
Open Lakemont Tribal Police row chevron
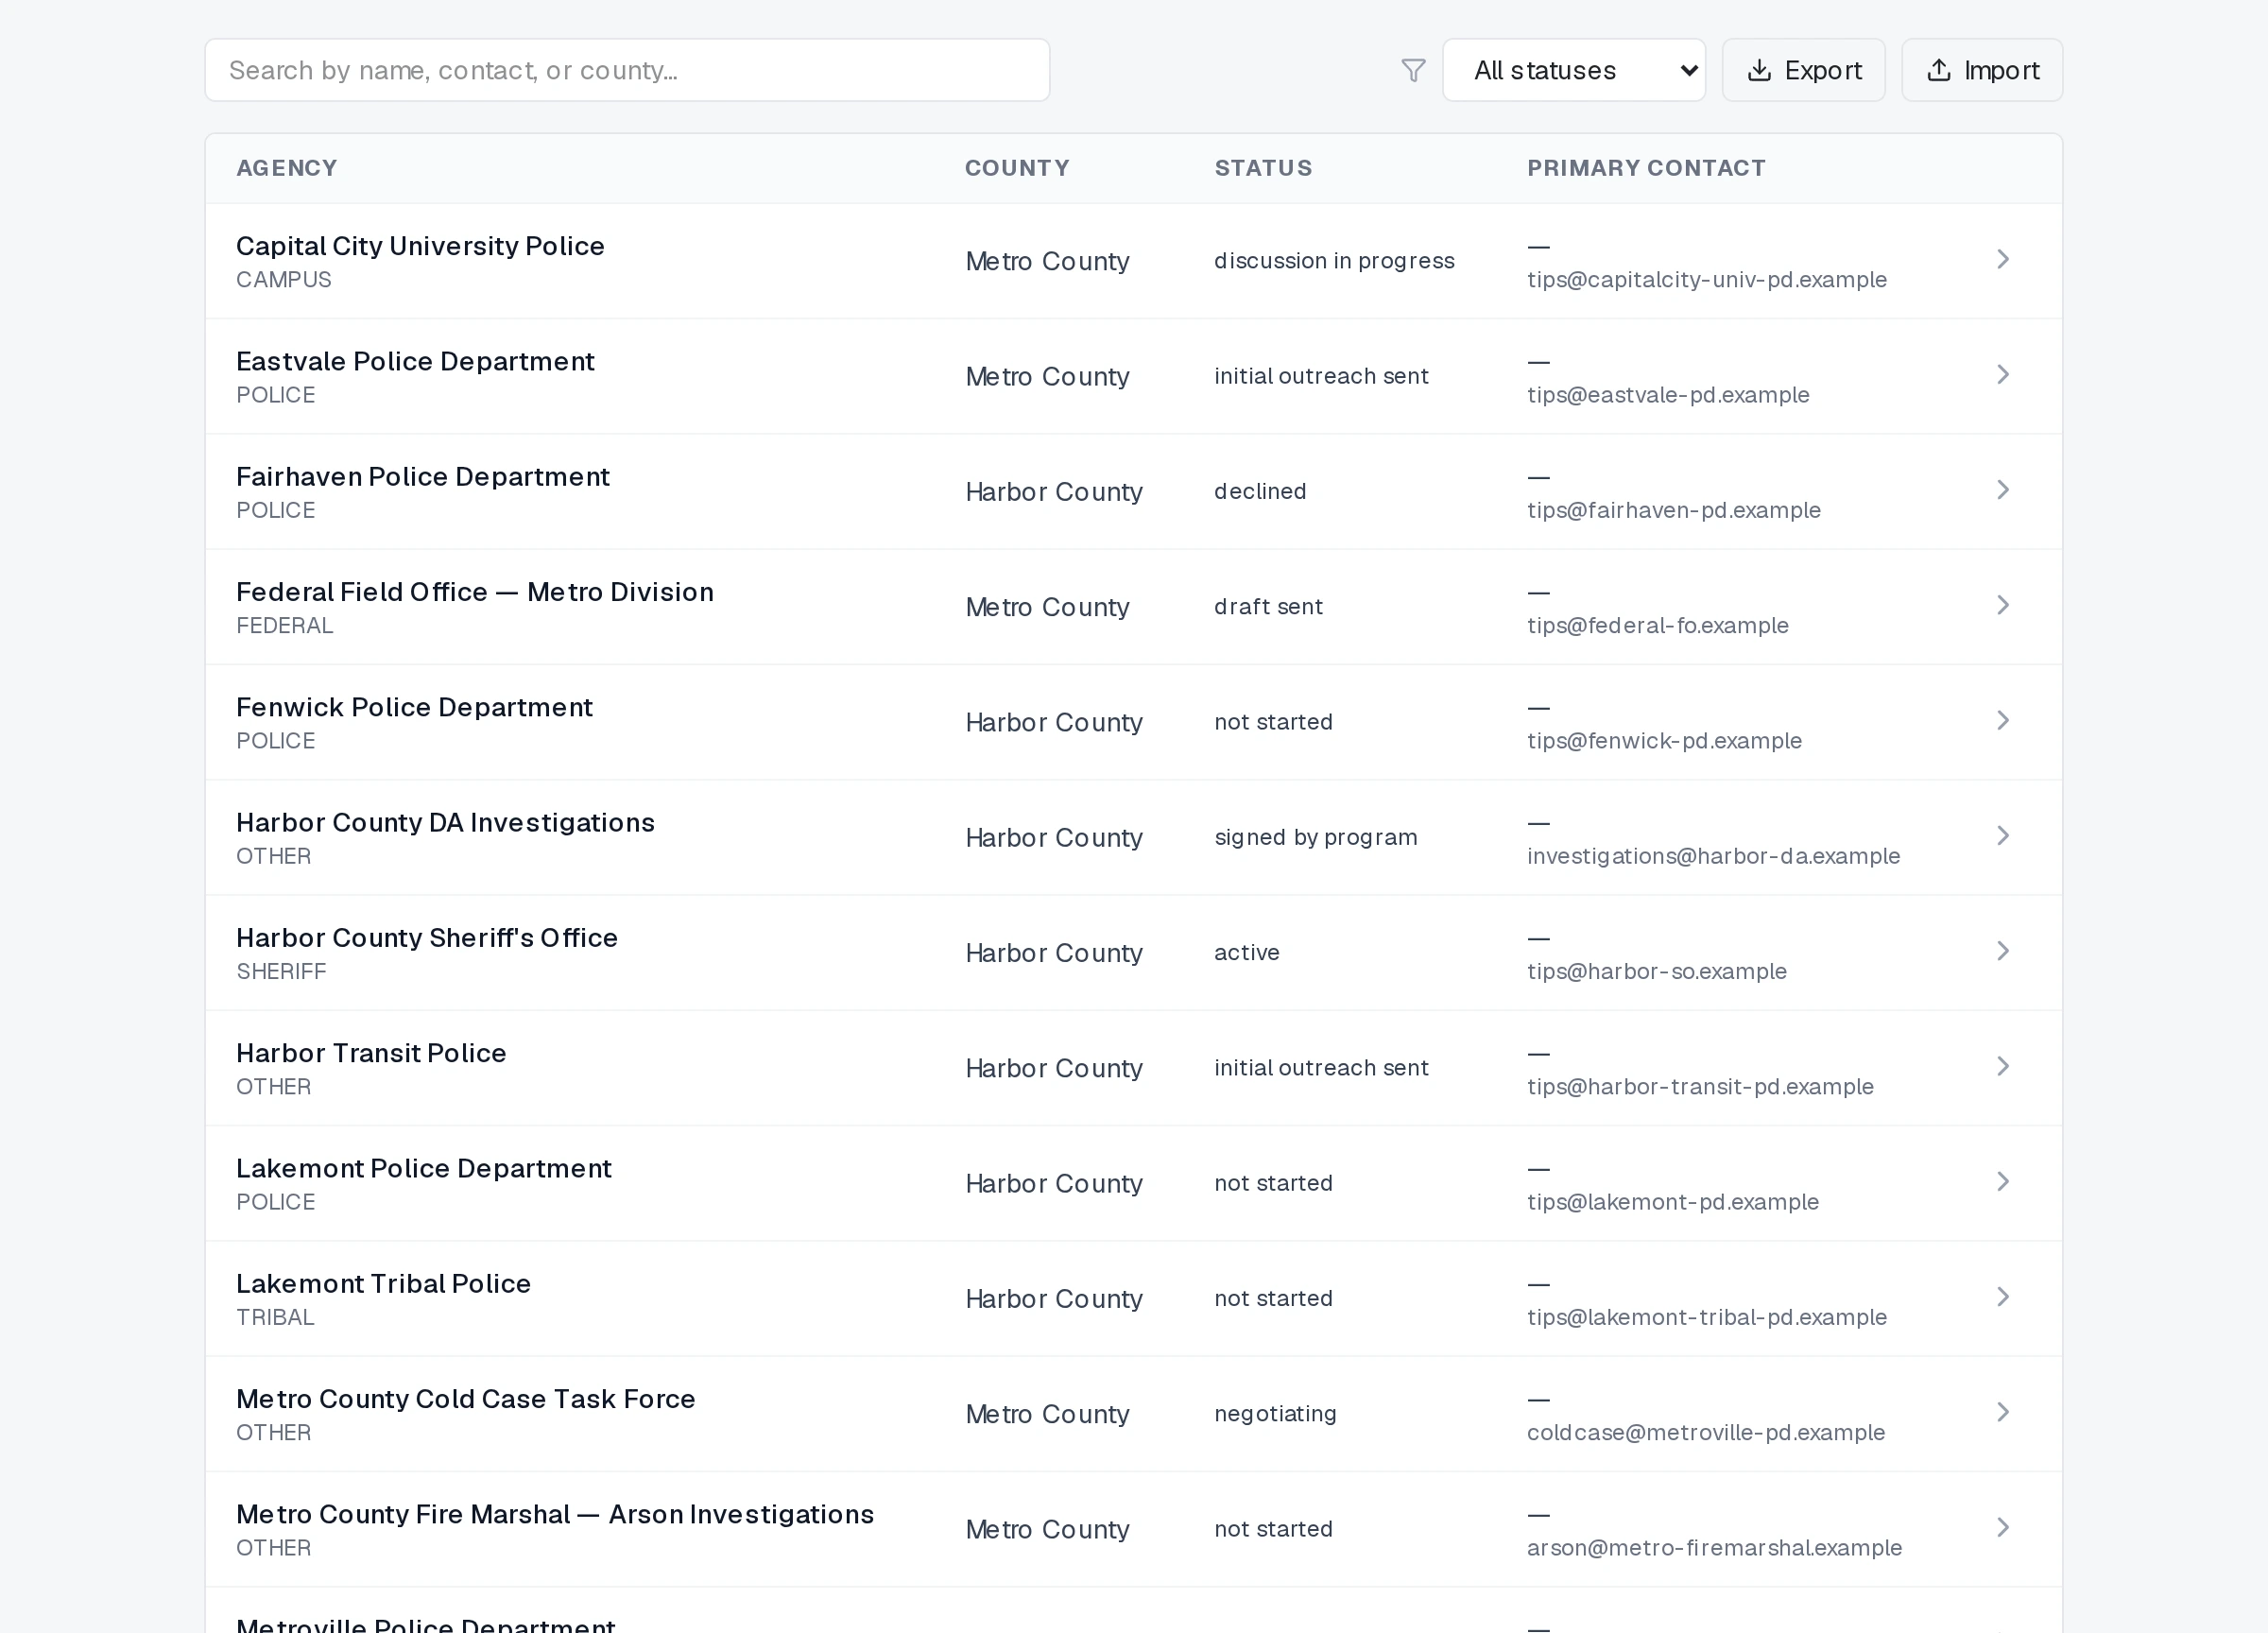pos(2003,1297)
